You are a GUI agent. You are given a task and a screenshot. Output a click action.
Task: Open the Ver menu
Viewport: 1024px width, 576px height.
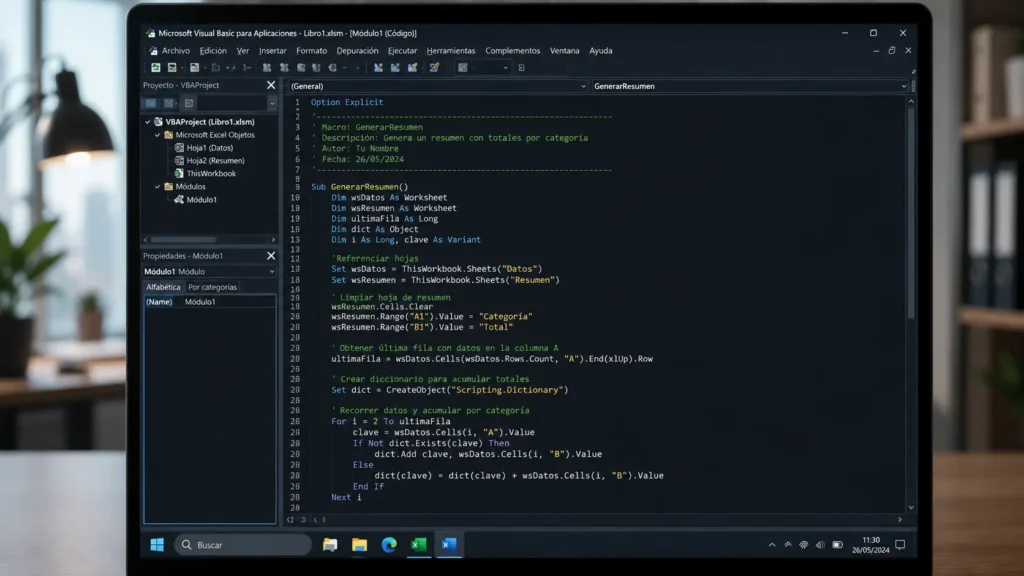[x=243, y=50]
